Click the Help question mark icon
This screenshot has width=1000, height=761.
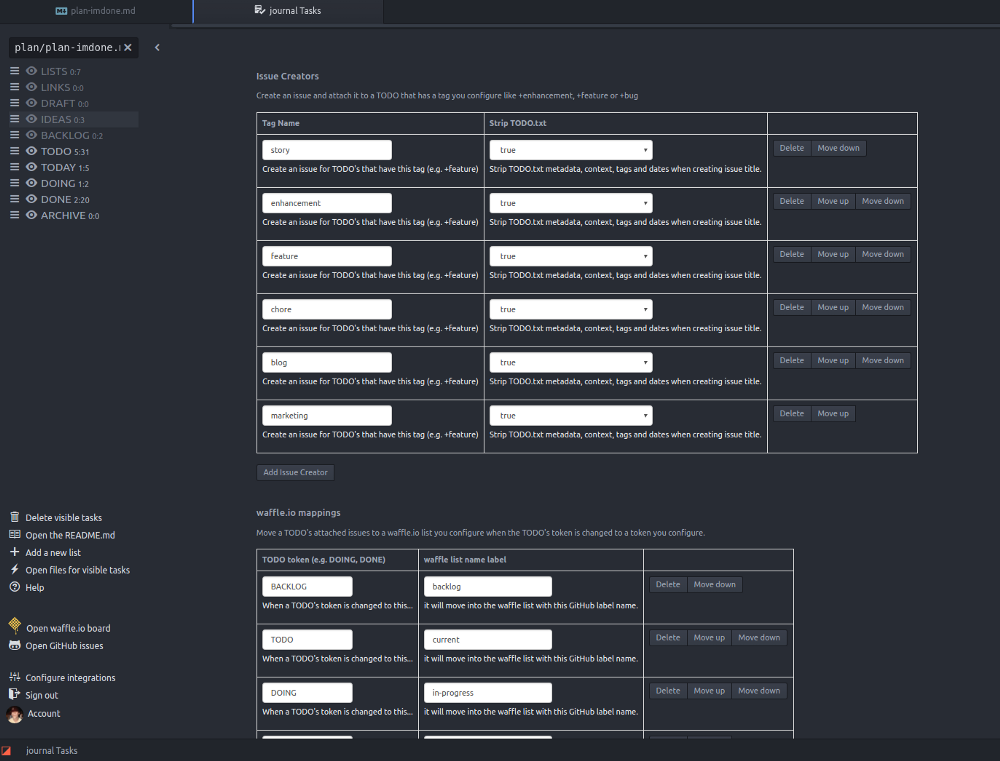pos(15,587)
